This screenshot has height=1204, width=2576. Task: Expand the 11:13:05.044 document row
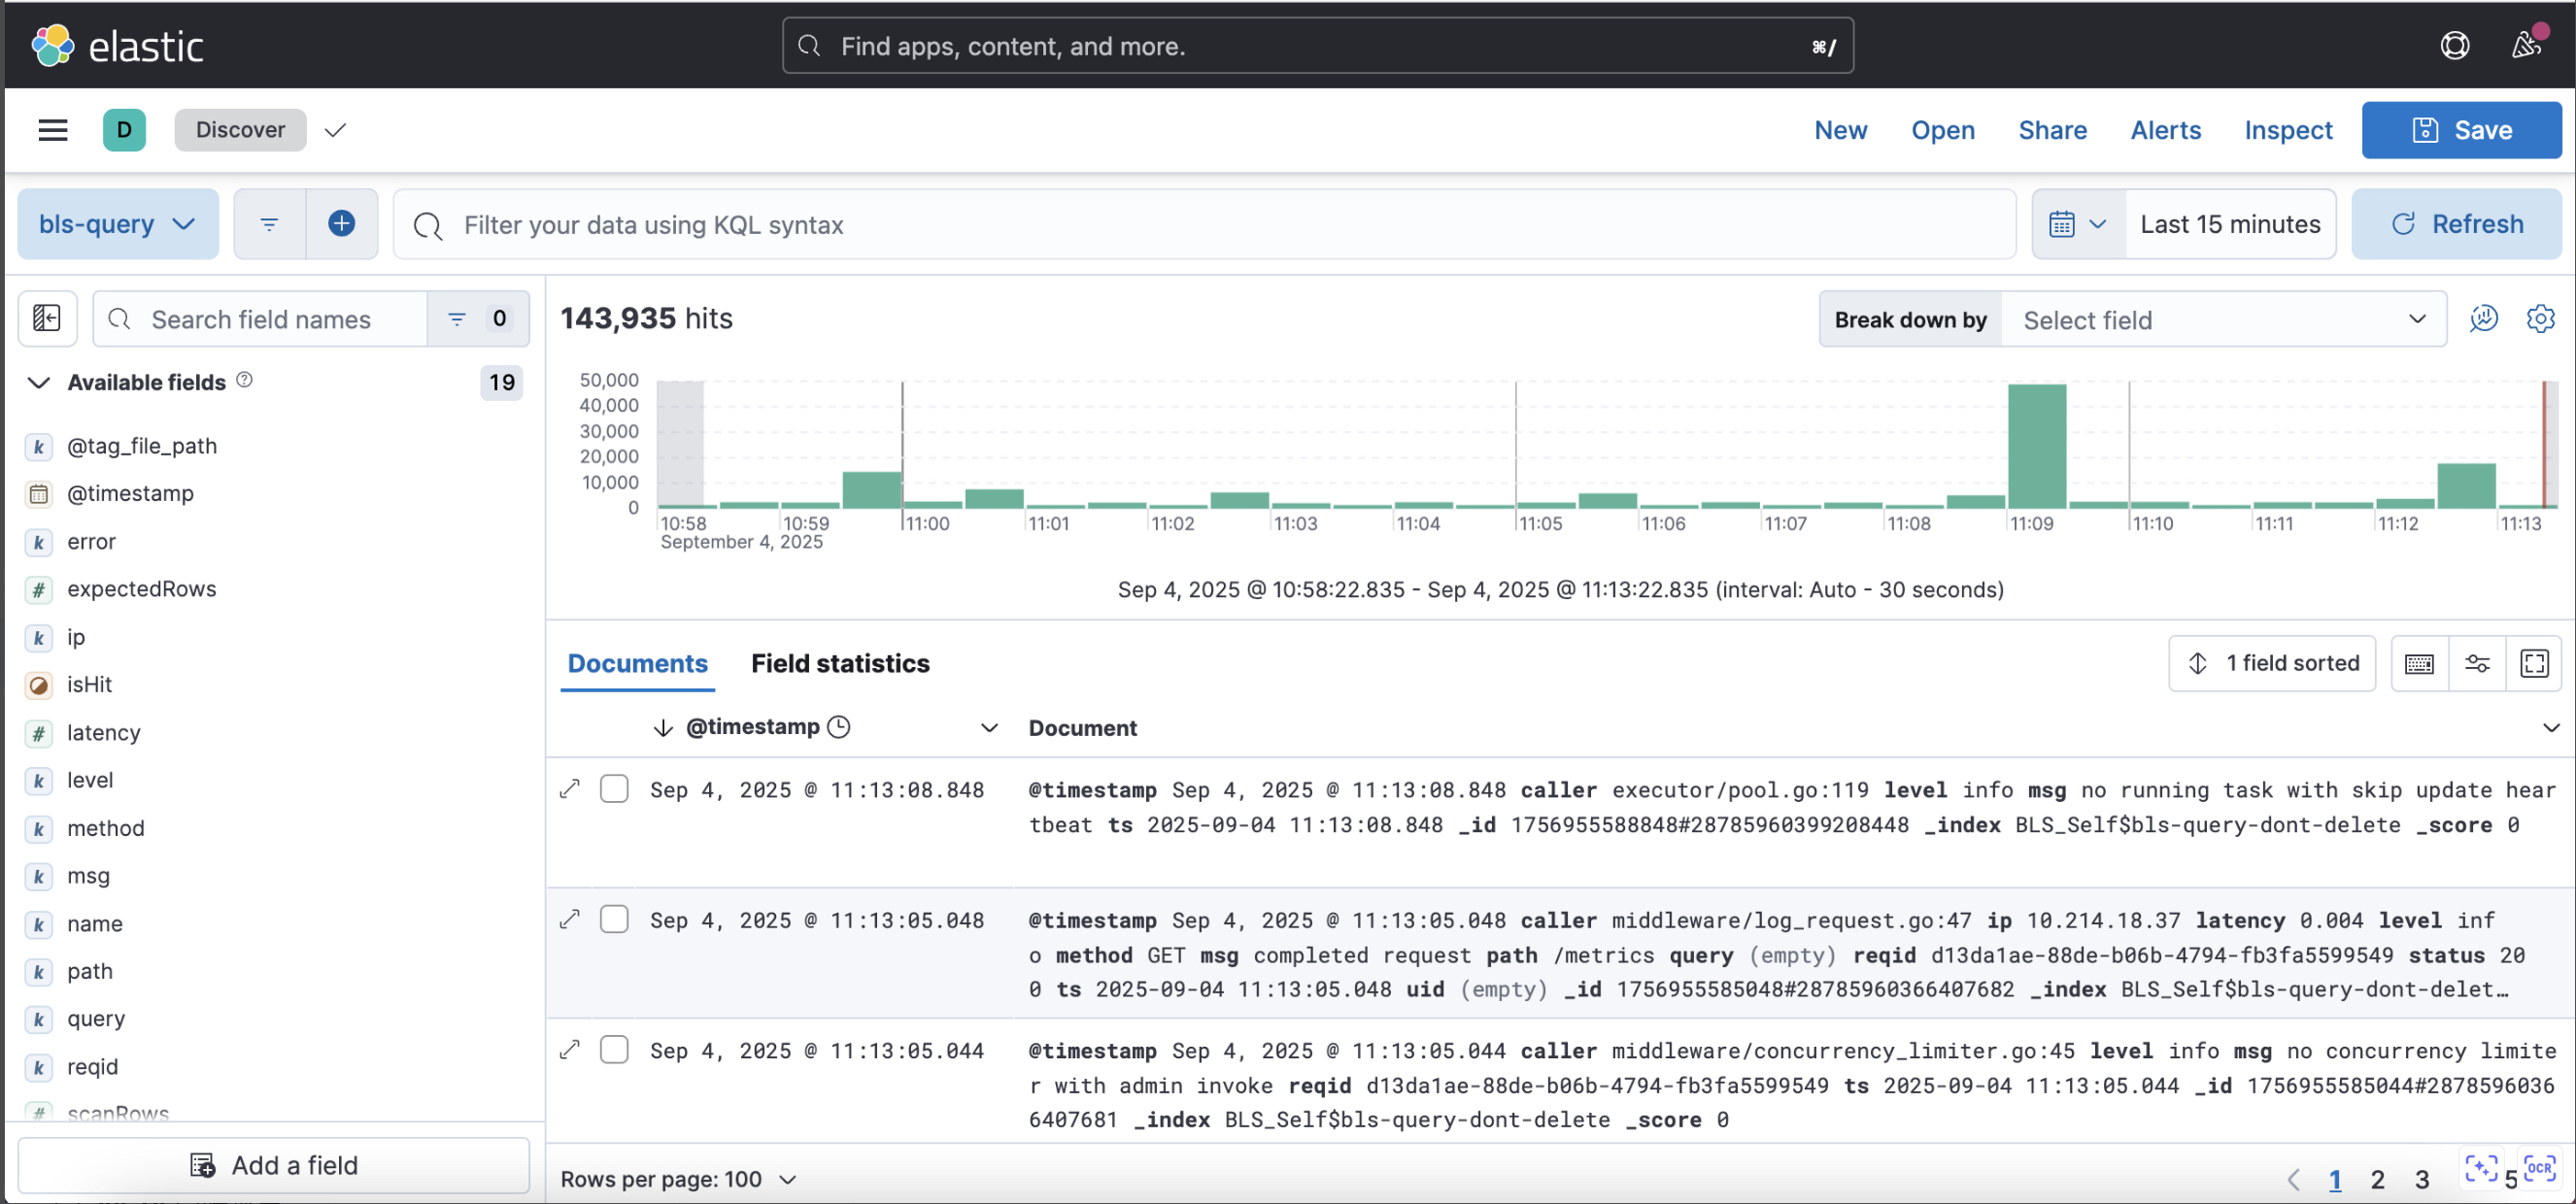coord(570,1050)
